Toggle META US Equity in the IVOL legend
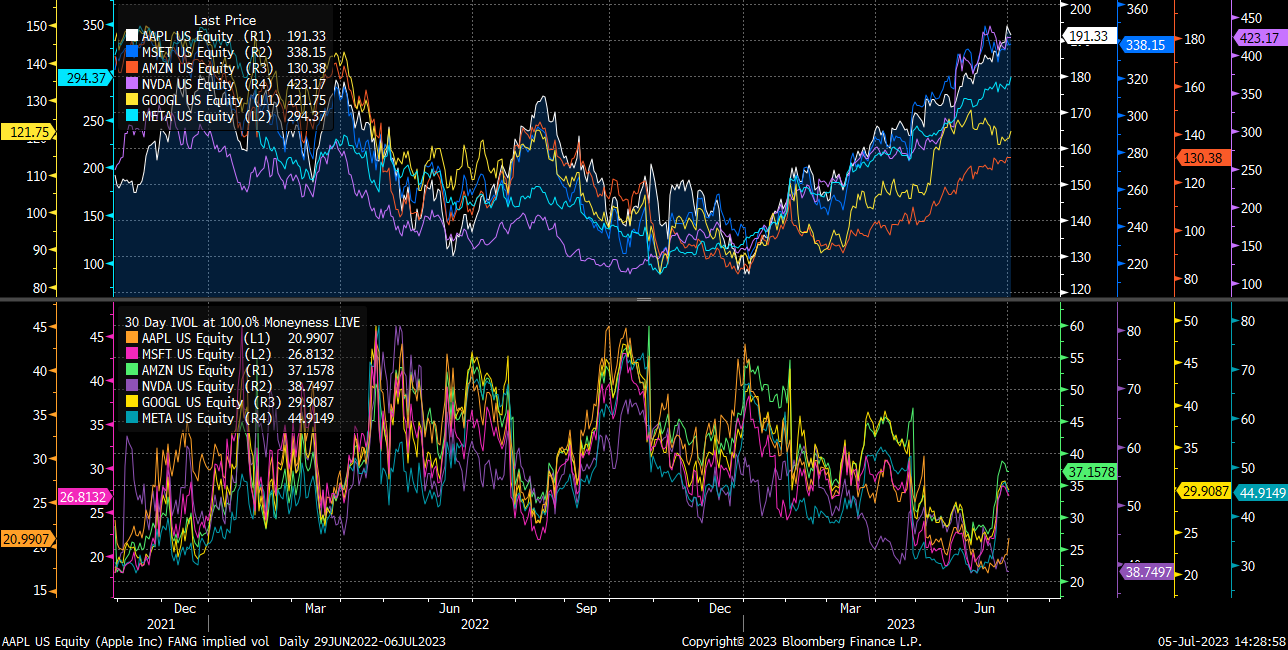The height and width of the screenshot is (650, 1288). pyautogui.click(x=188, y=418)
